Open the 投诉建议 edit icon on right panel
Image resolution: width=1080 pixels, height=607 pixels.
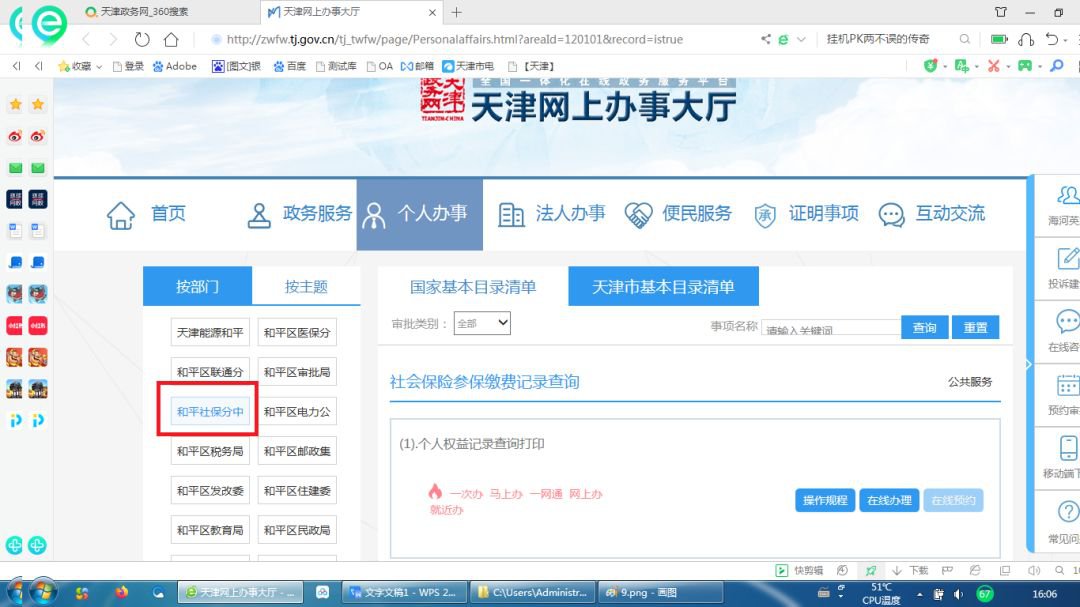point(1068,260)
